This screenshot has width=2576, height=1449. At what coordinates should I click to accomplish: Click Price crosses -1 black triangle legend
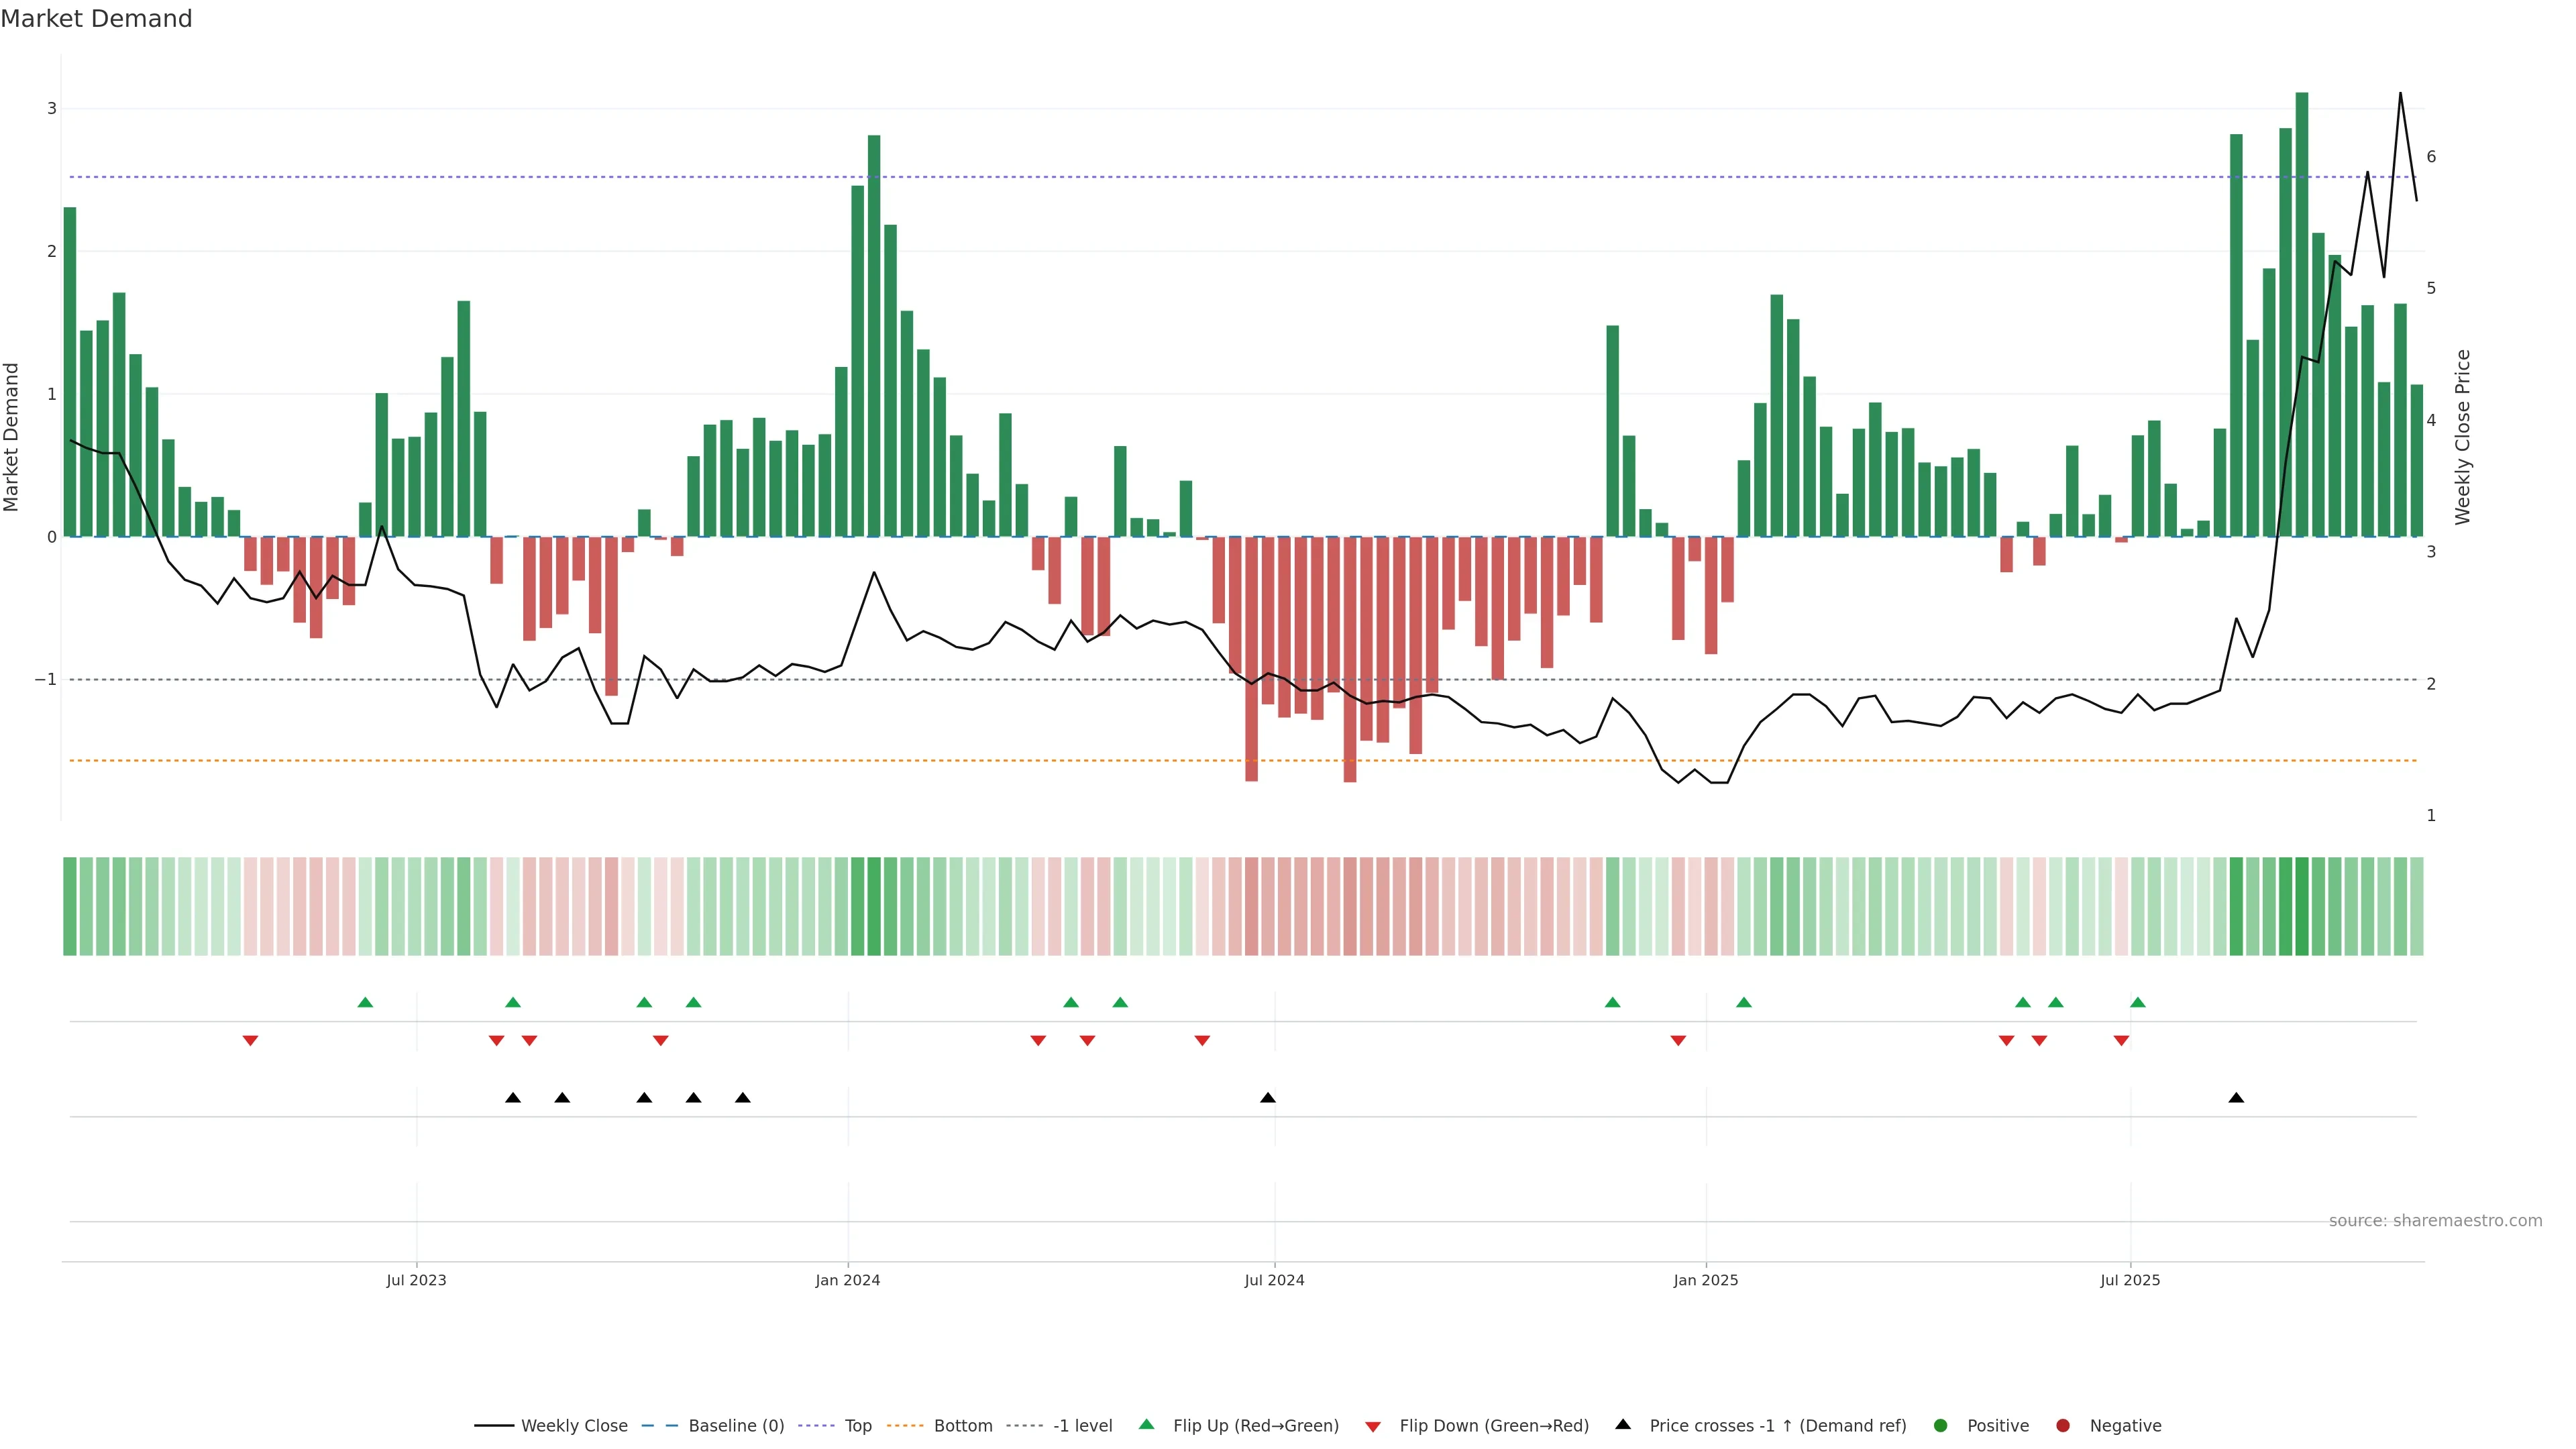1623,1424
